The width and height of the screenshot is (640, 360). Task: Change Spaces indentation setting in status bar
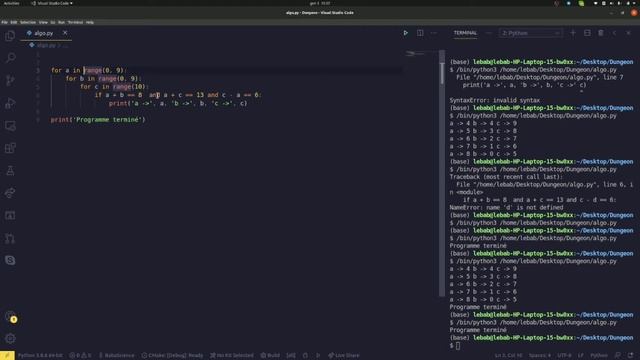pos(540,356)
